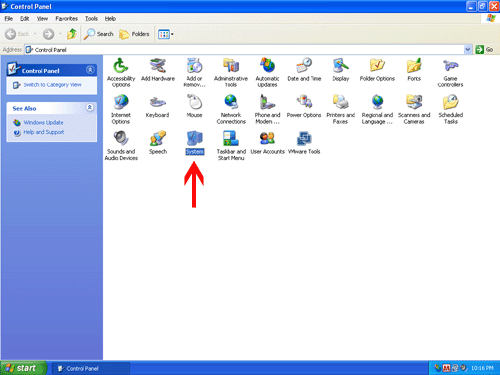
Task: Open the Favorites menu
Action: click(x=66, y=19)
